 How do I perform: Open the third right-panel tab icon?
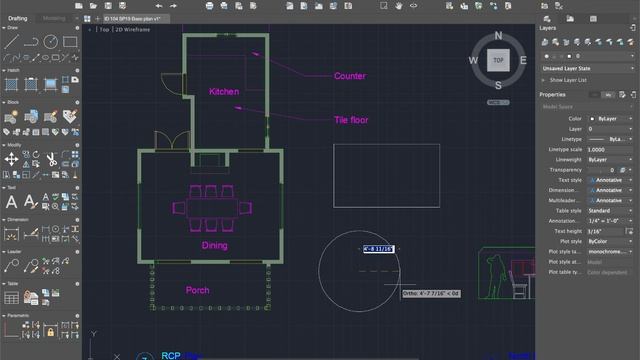tap(593, 19)
